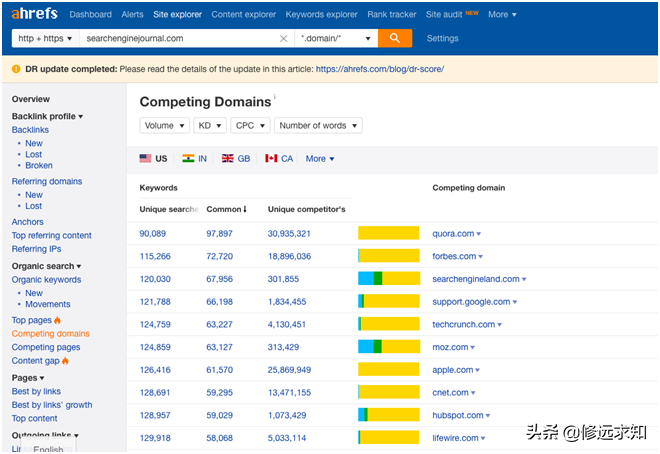This screenshot has height=454, width=660.
Task: Click the ahrefs logo
Action: [x=35, y=14]
